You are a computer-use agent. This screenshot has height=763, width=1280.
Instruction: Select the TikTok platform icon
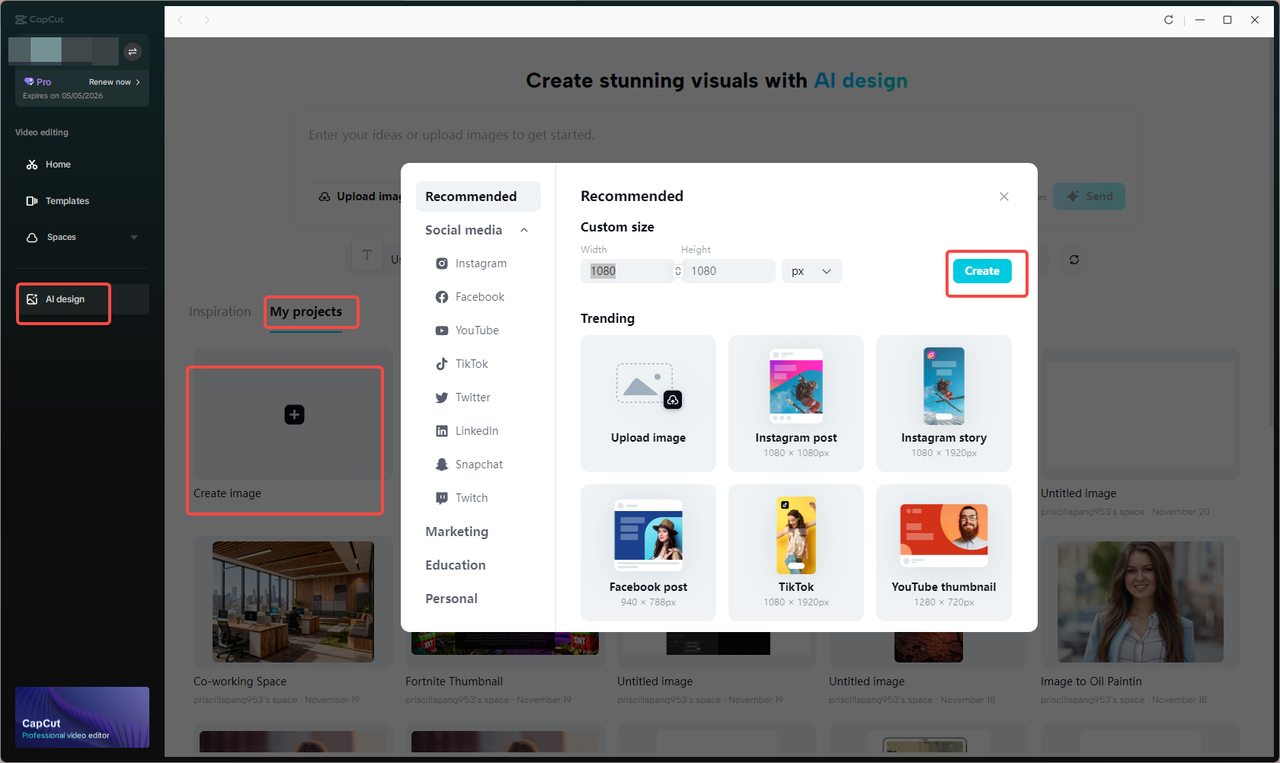441,363
